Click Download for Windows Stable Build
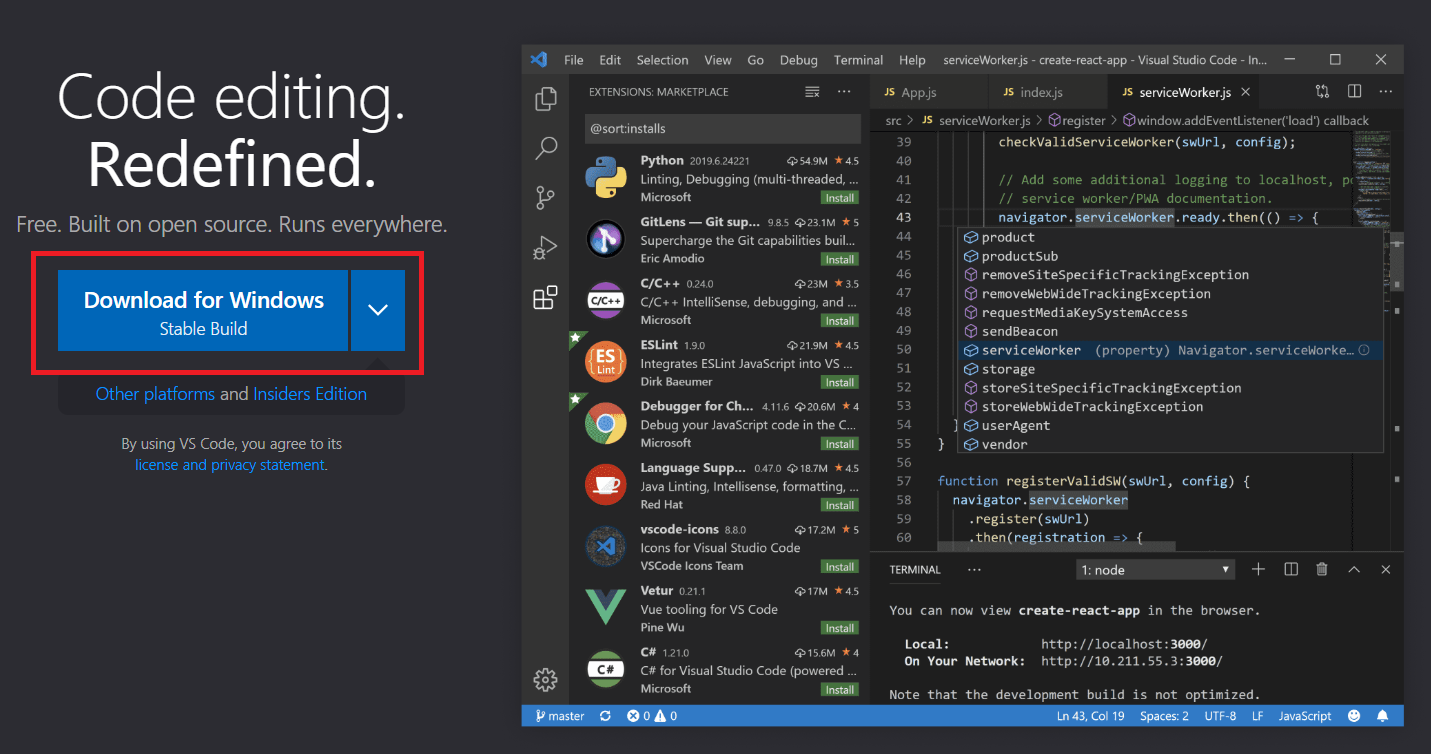Viewport: 1431px width, 754px height. coord(203,310)
